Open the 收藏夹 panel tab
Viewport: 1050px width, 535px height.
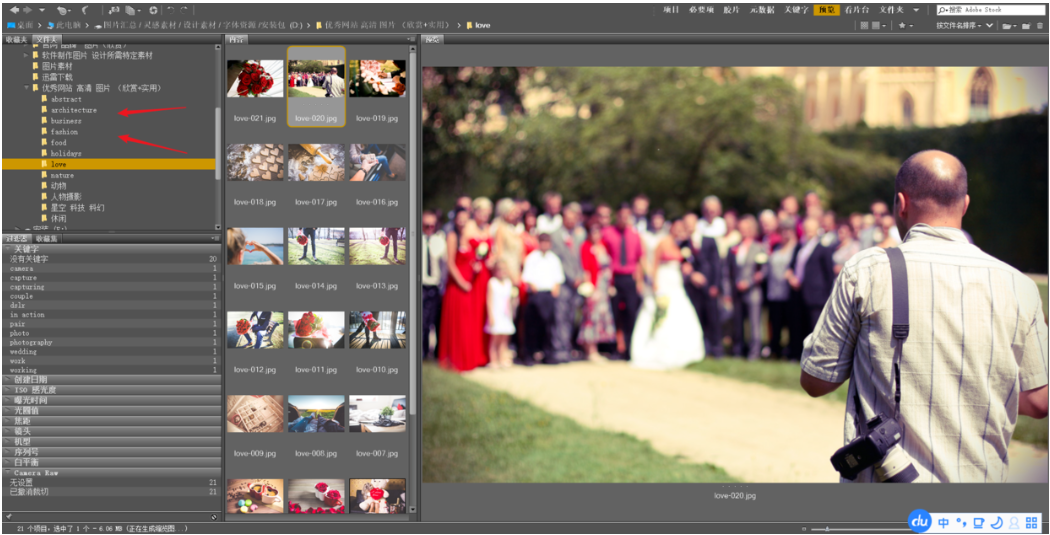pos(16,40)
